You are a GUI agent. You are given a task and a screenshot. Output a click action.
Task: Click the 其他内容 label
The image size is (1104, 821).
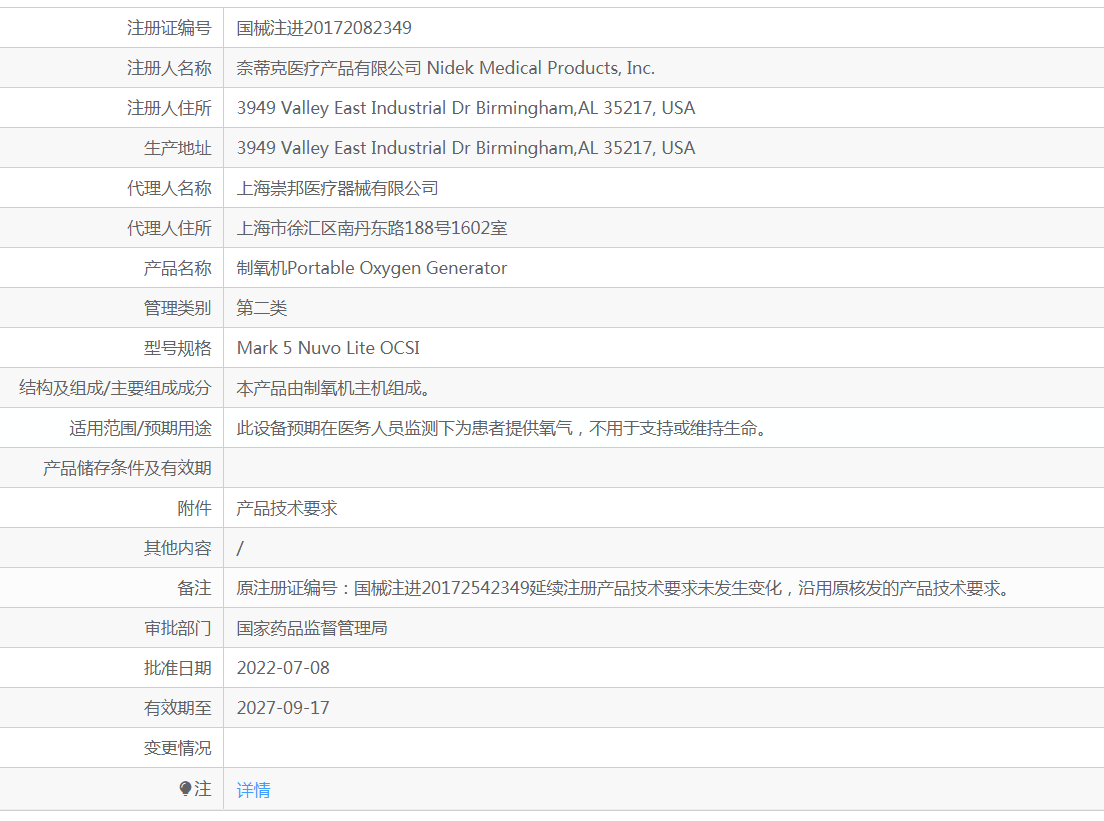point(177,548)
